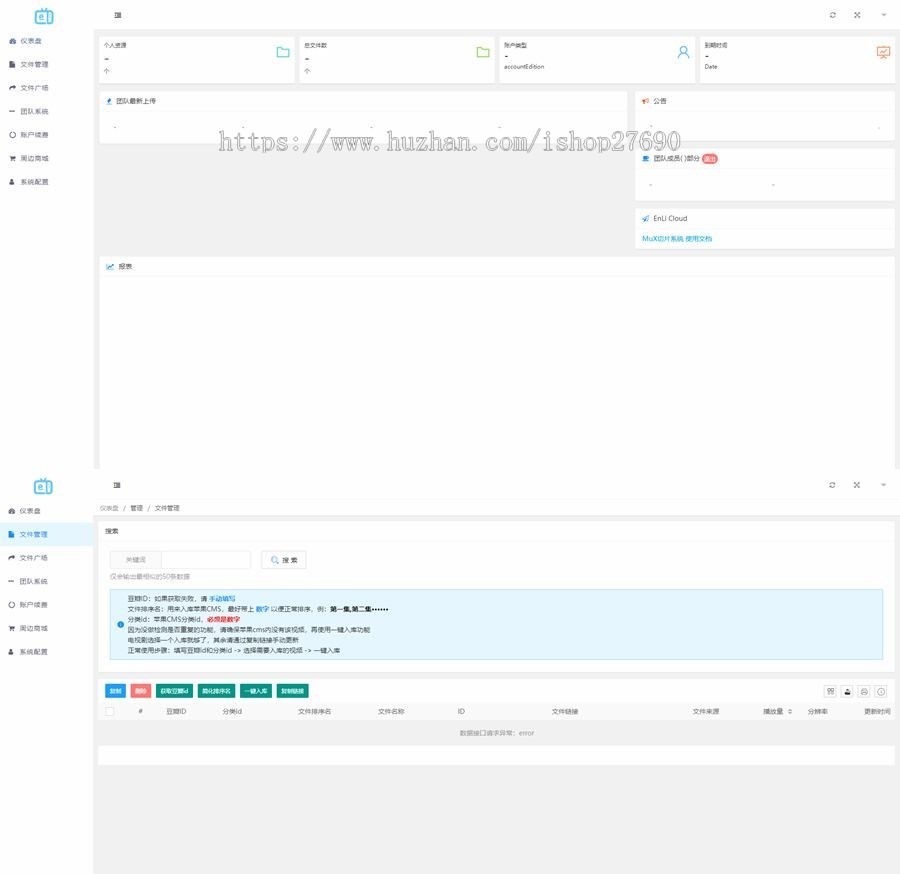Open user dropdown arrow in file management screen header

(x=883, y=485)
